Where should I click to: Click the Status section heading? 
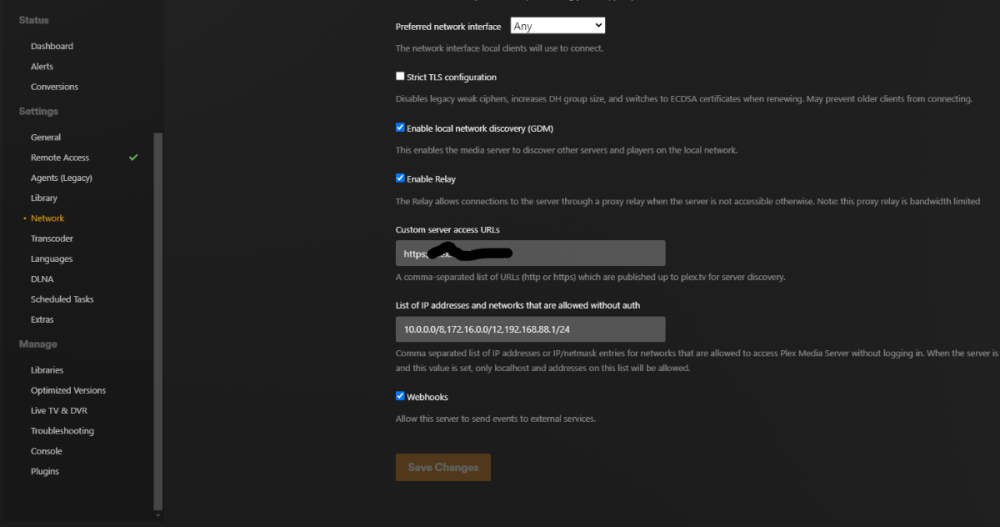pyautogui.click(x=34, y=20)
